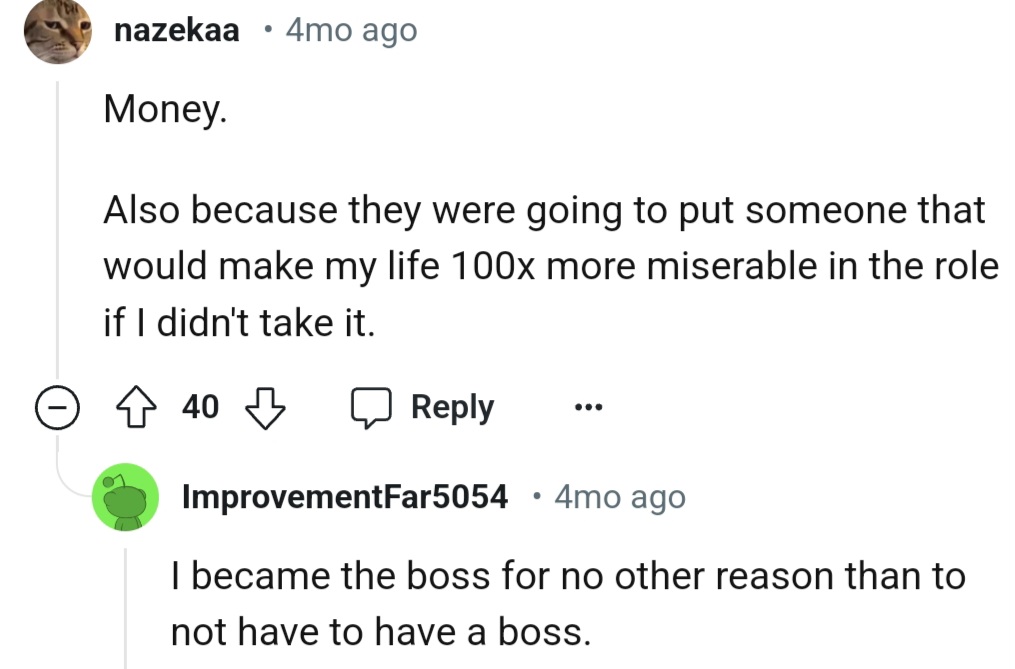Open nazekaa's cat avatar
Image resolution: width=1015 pixels, height=669 pixels.
point(58,31)
